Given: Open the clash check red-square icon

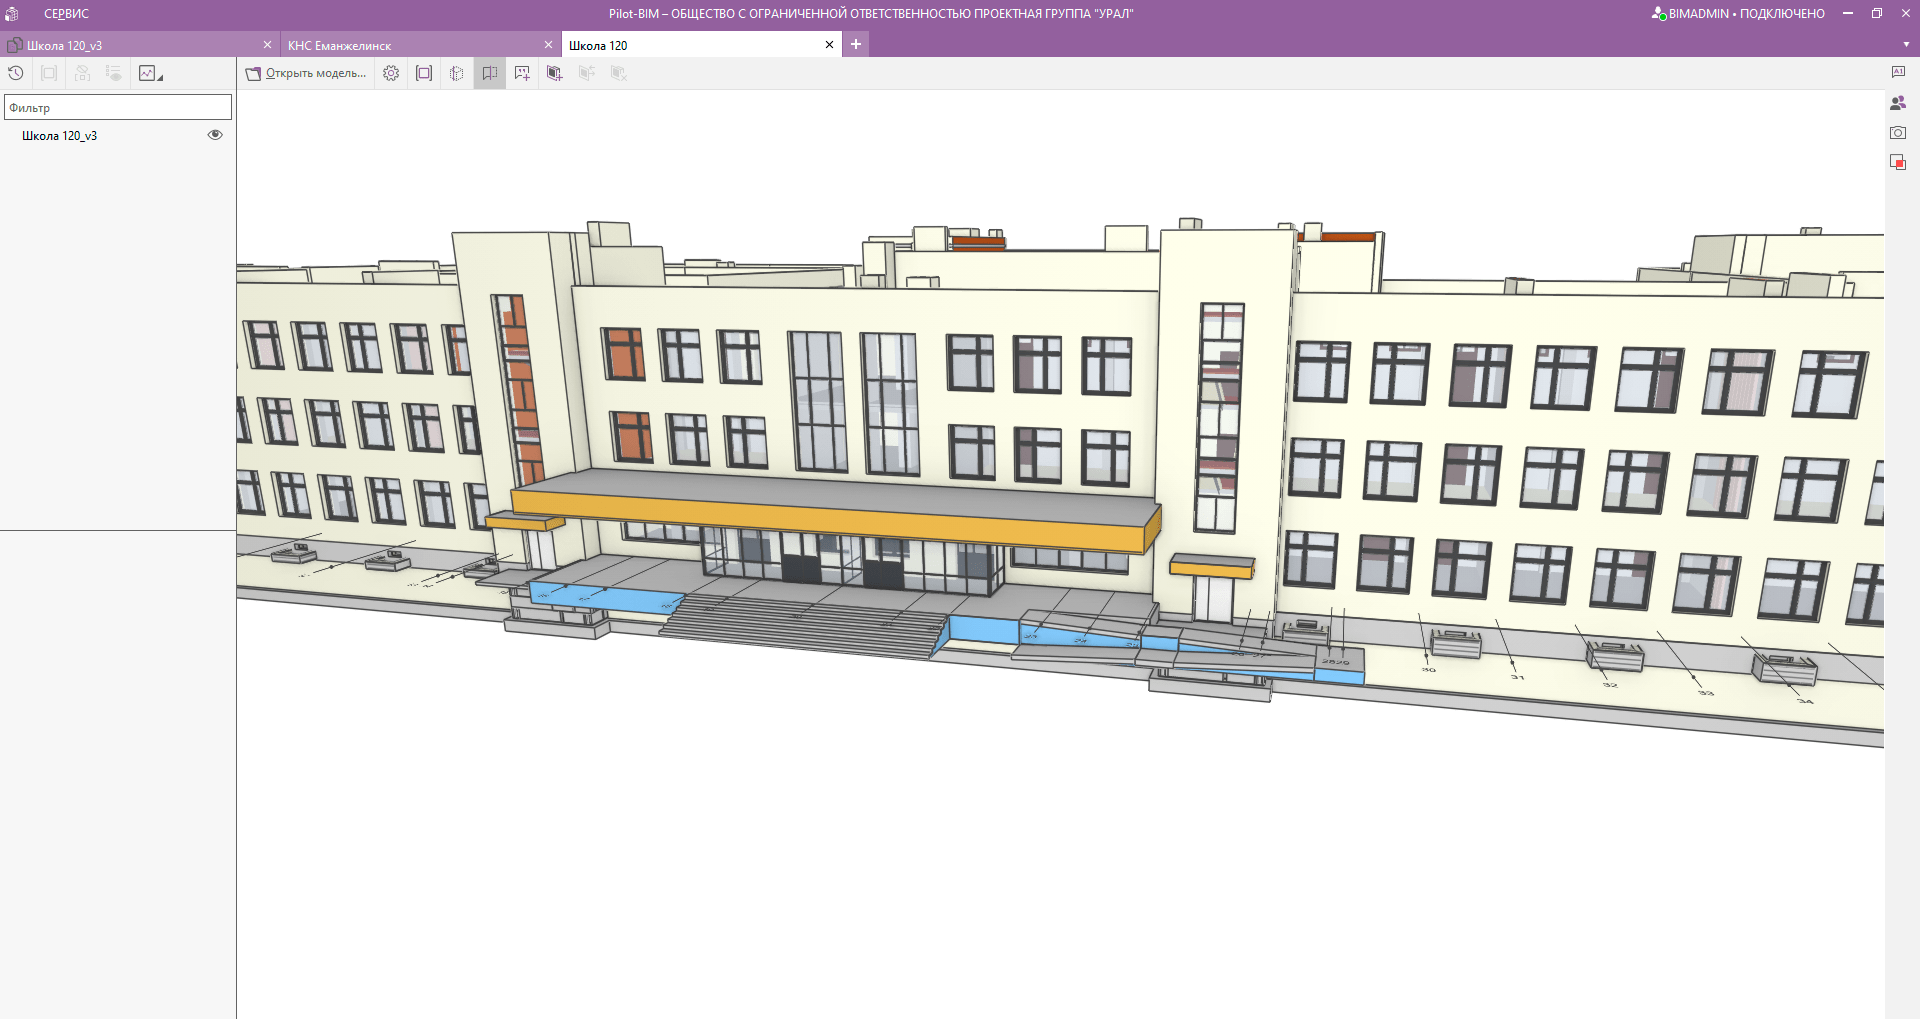Looking at the screenshot, I should click(x=1898, y=162).
